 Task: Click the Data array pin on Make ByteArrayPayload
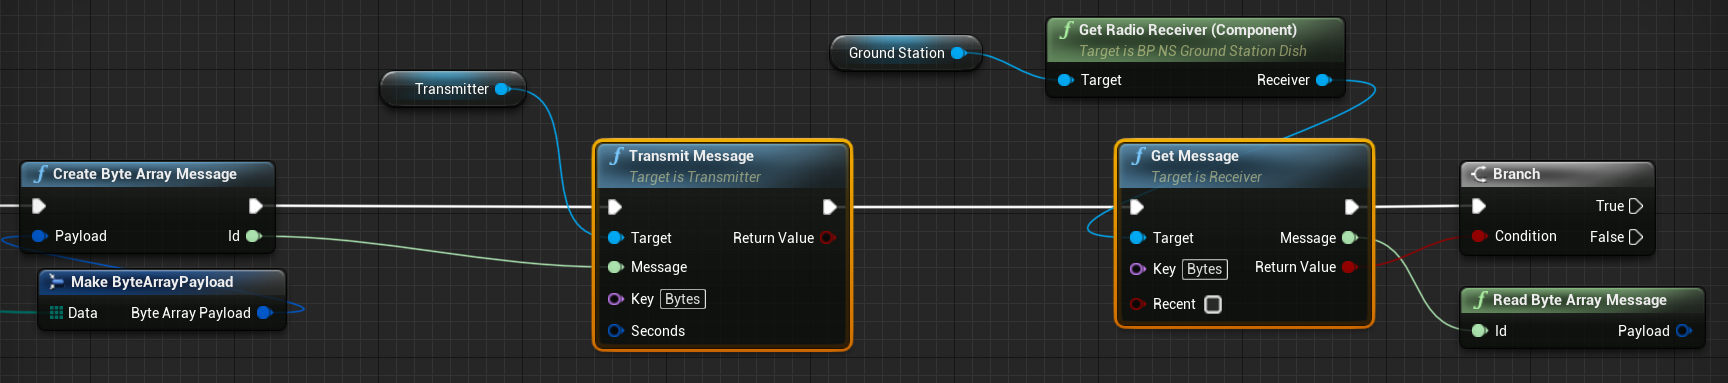(56, 313)
